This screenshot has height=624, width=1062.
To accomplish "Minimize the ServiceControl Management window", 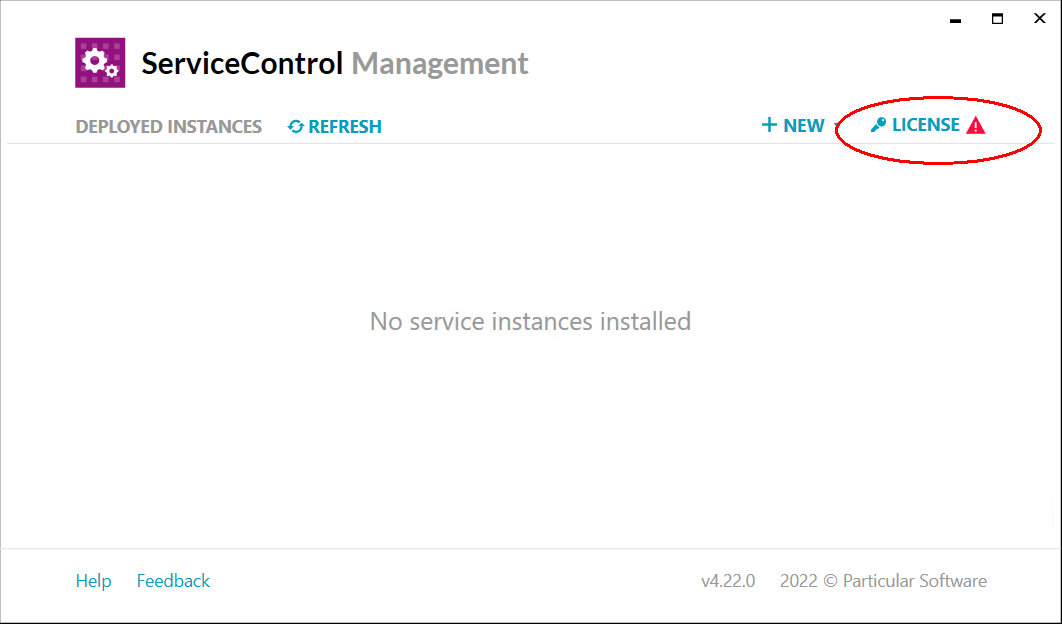I will coord(956,19).
